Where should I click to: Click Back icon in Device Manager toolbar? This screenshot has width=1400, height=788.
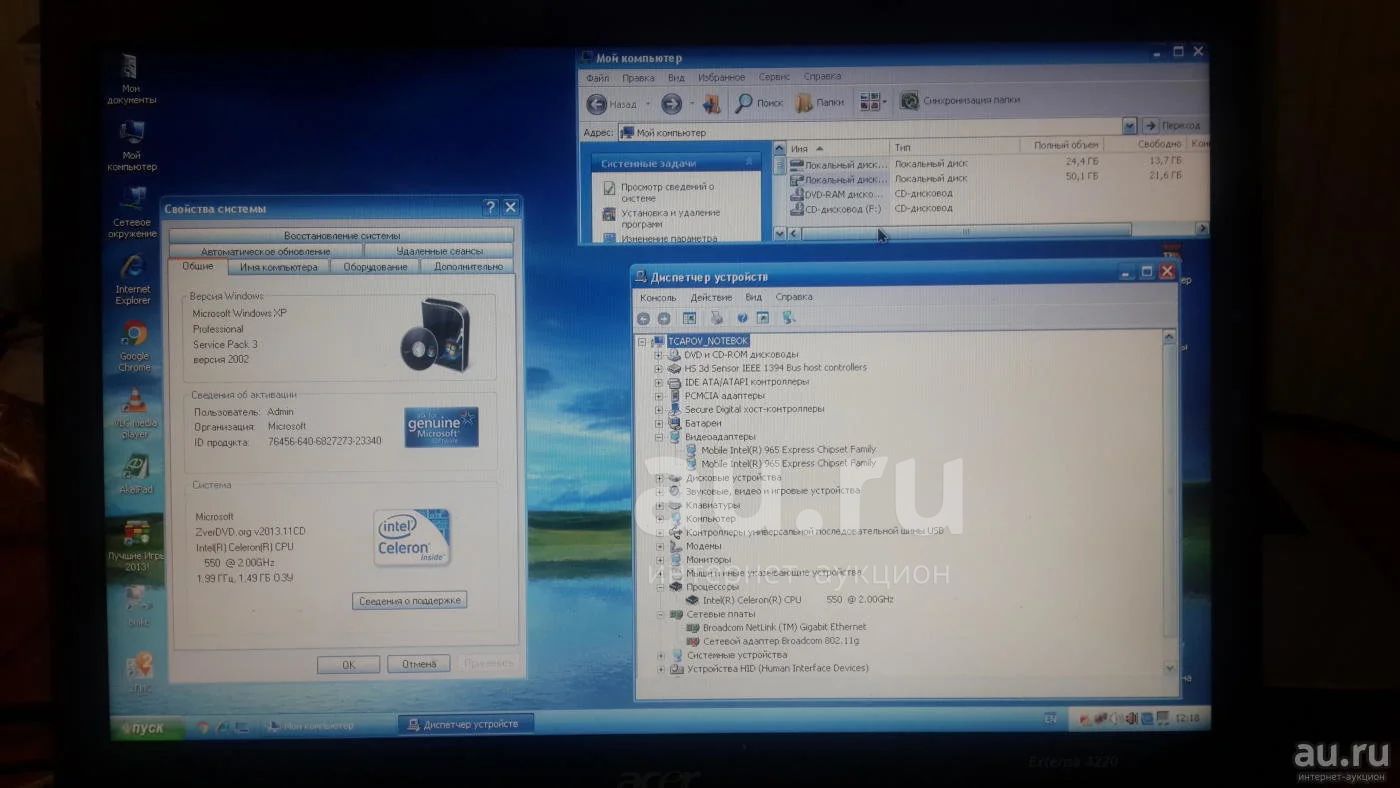point(643,319)
